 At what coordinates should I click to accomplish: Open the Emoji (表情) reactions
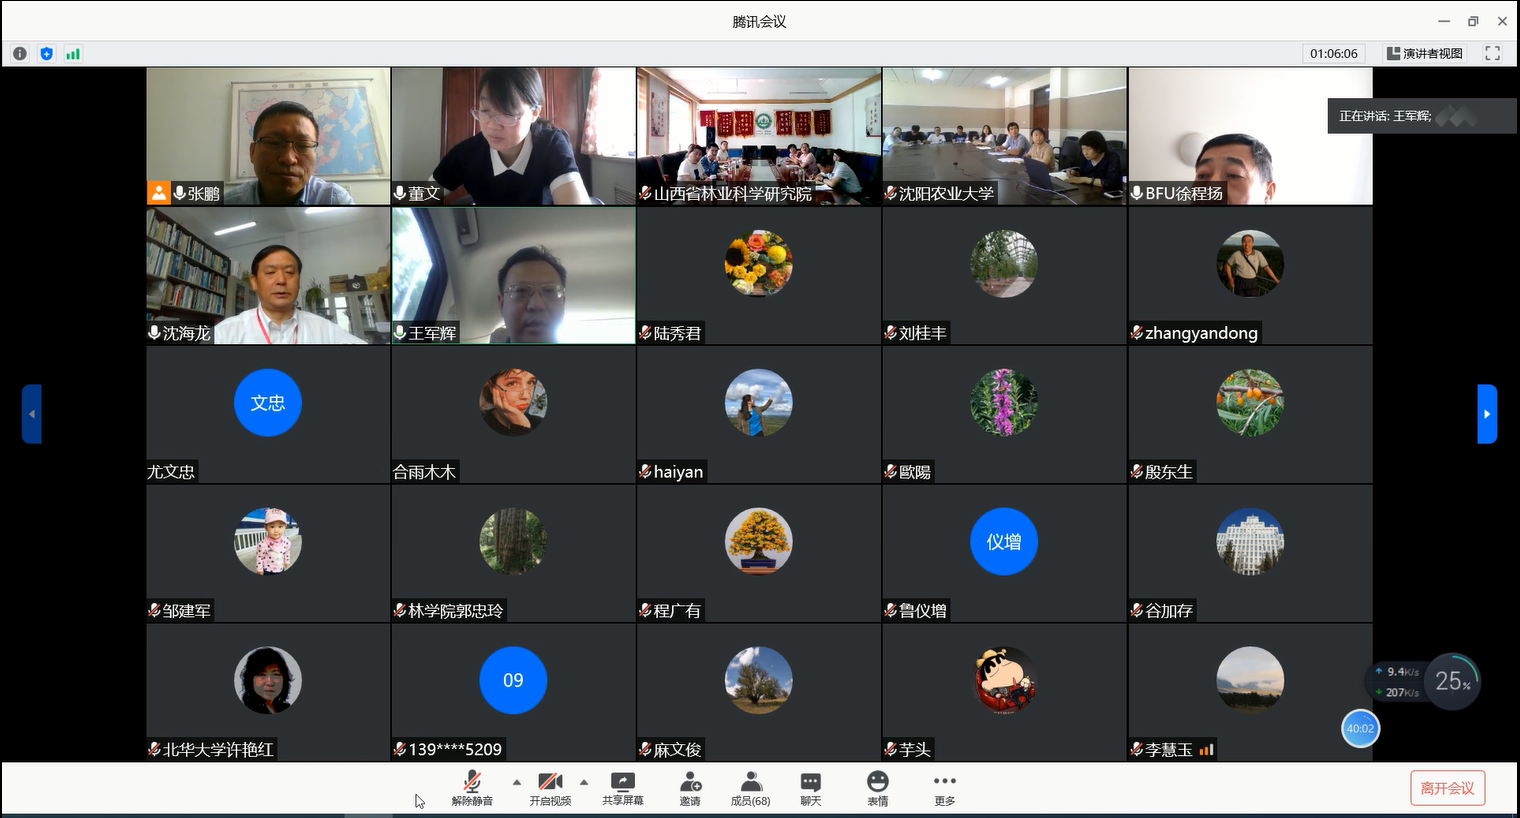coord(877,787)
